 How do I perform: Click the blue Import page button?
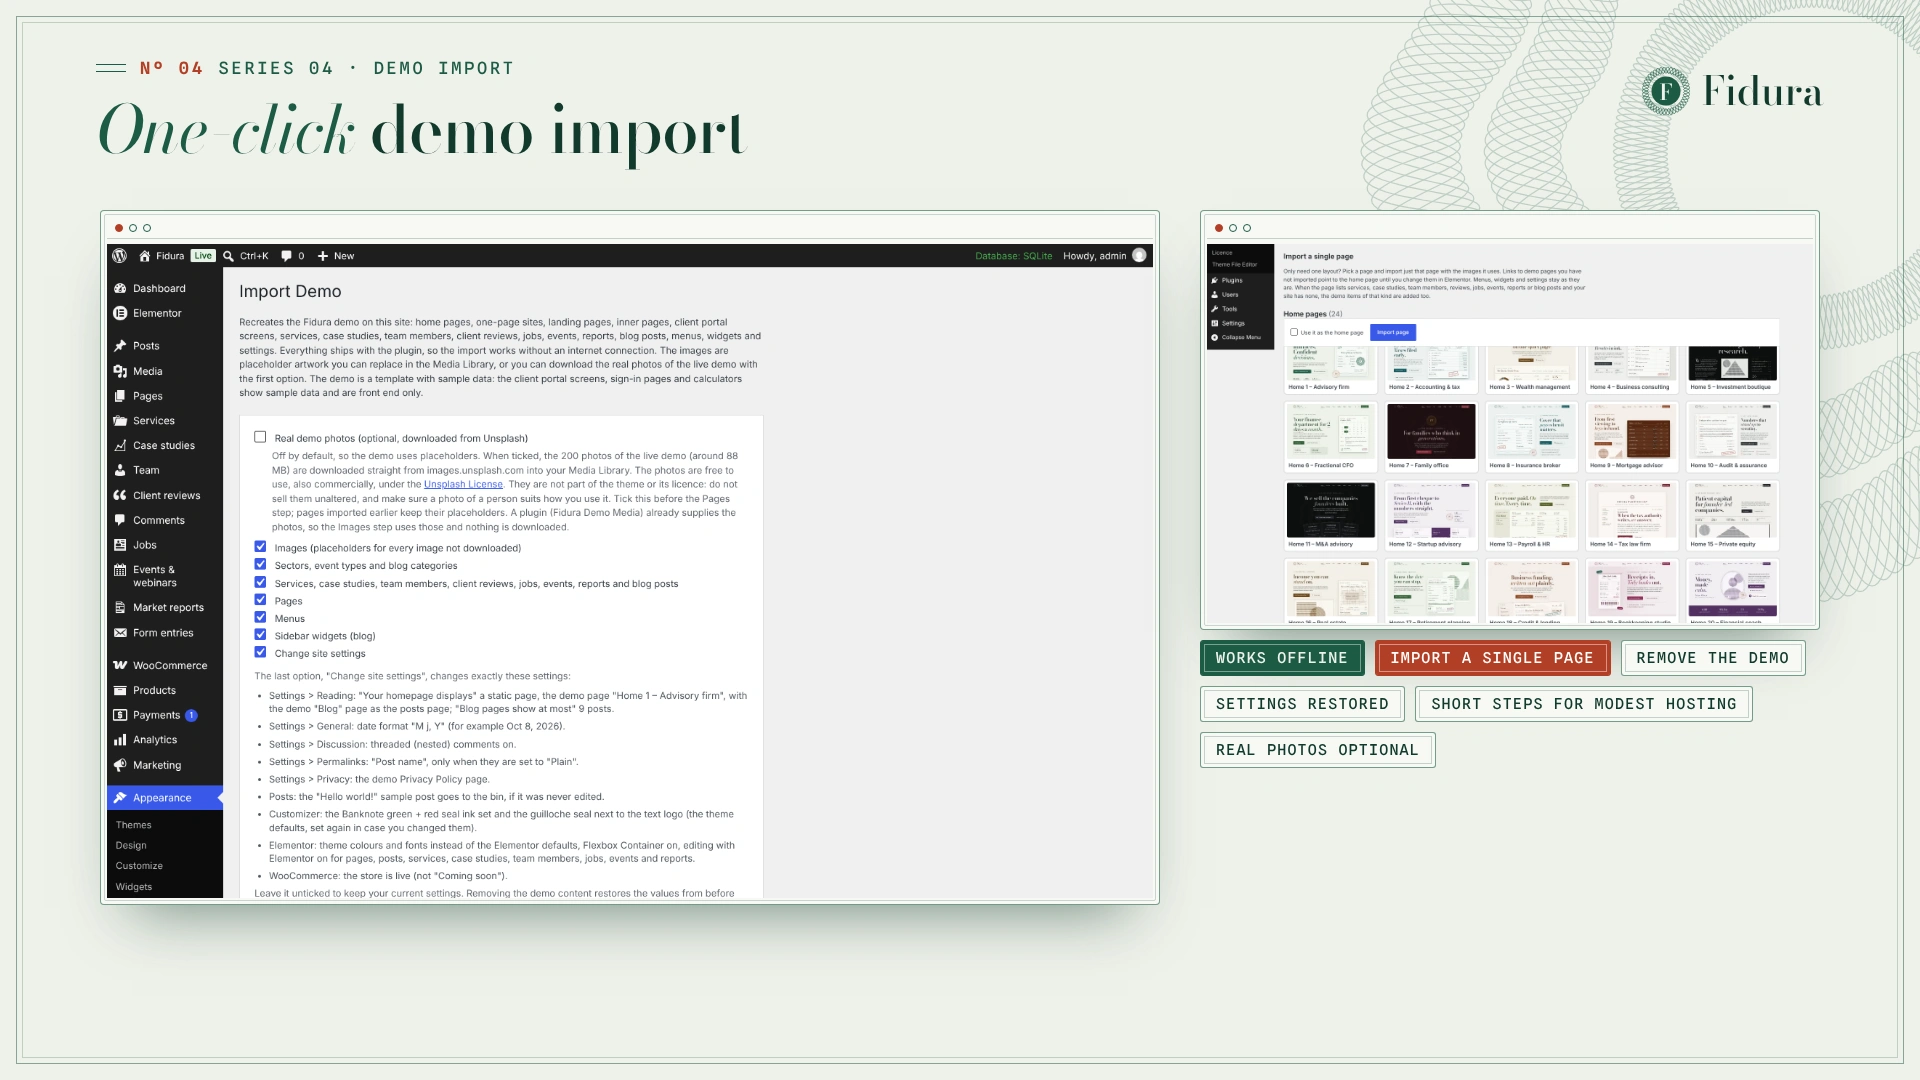coord(1393,332)
